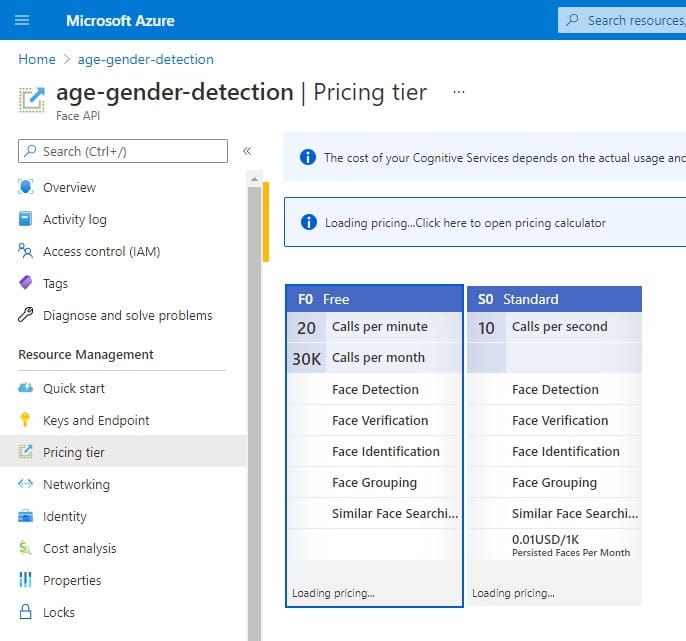Image resolution: width=686 pixels, height=641 pixels.
Task: Click '10 Calls per second' row
Action: [x=554, y=327]
